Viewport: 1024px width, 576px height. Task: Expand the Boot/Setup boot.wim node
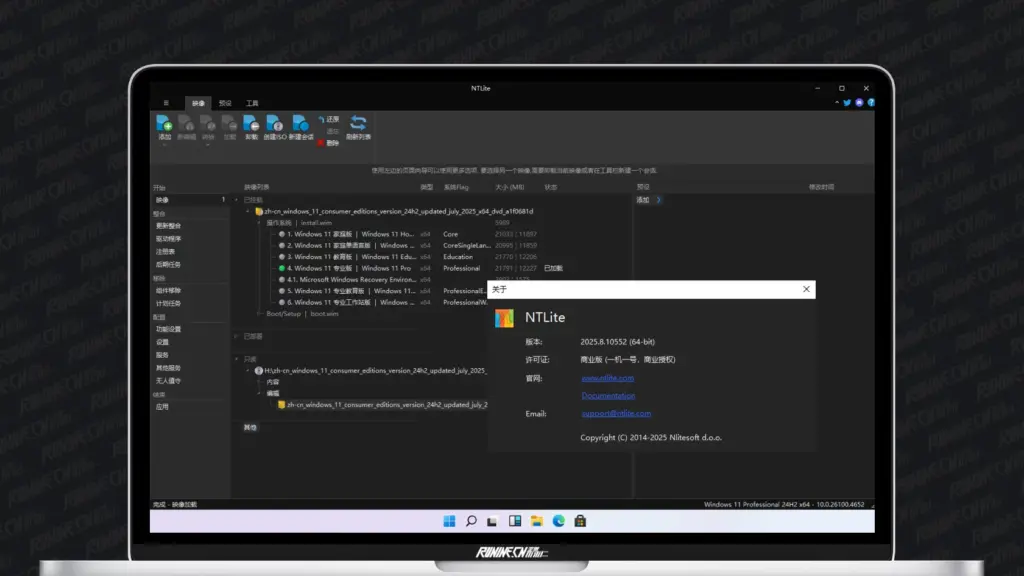point(258,313)
